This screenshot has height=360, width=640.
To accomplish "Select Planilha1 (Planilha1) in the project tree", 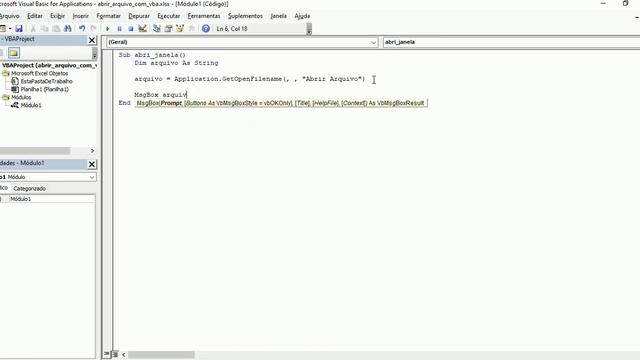I will (x=44, y=89).
